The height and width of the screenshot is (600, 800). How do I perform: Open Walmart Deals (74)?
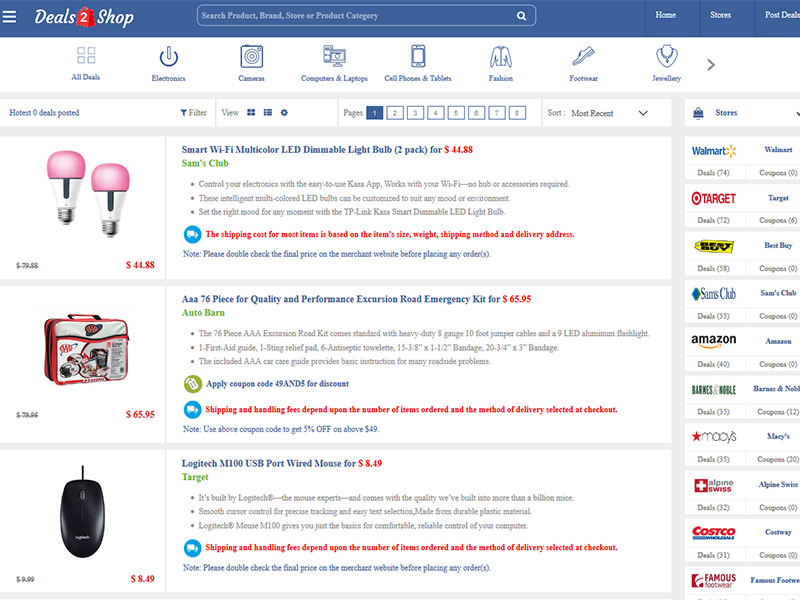pyautogui.click(x=713, y=173)
